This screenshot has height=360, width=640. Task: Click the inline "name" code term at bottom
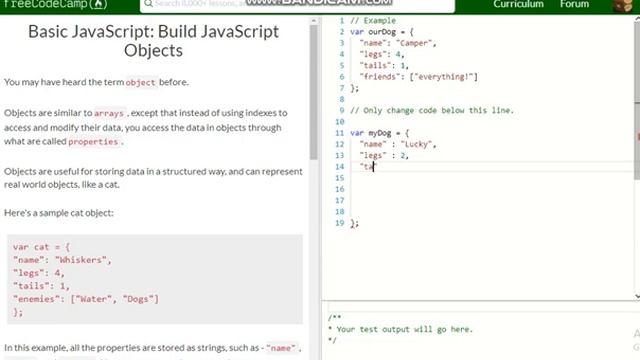point(280,348)
